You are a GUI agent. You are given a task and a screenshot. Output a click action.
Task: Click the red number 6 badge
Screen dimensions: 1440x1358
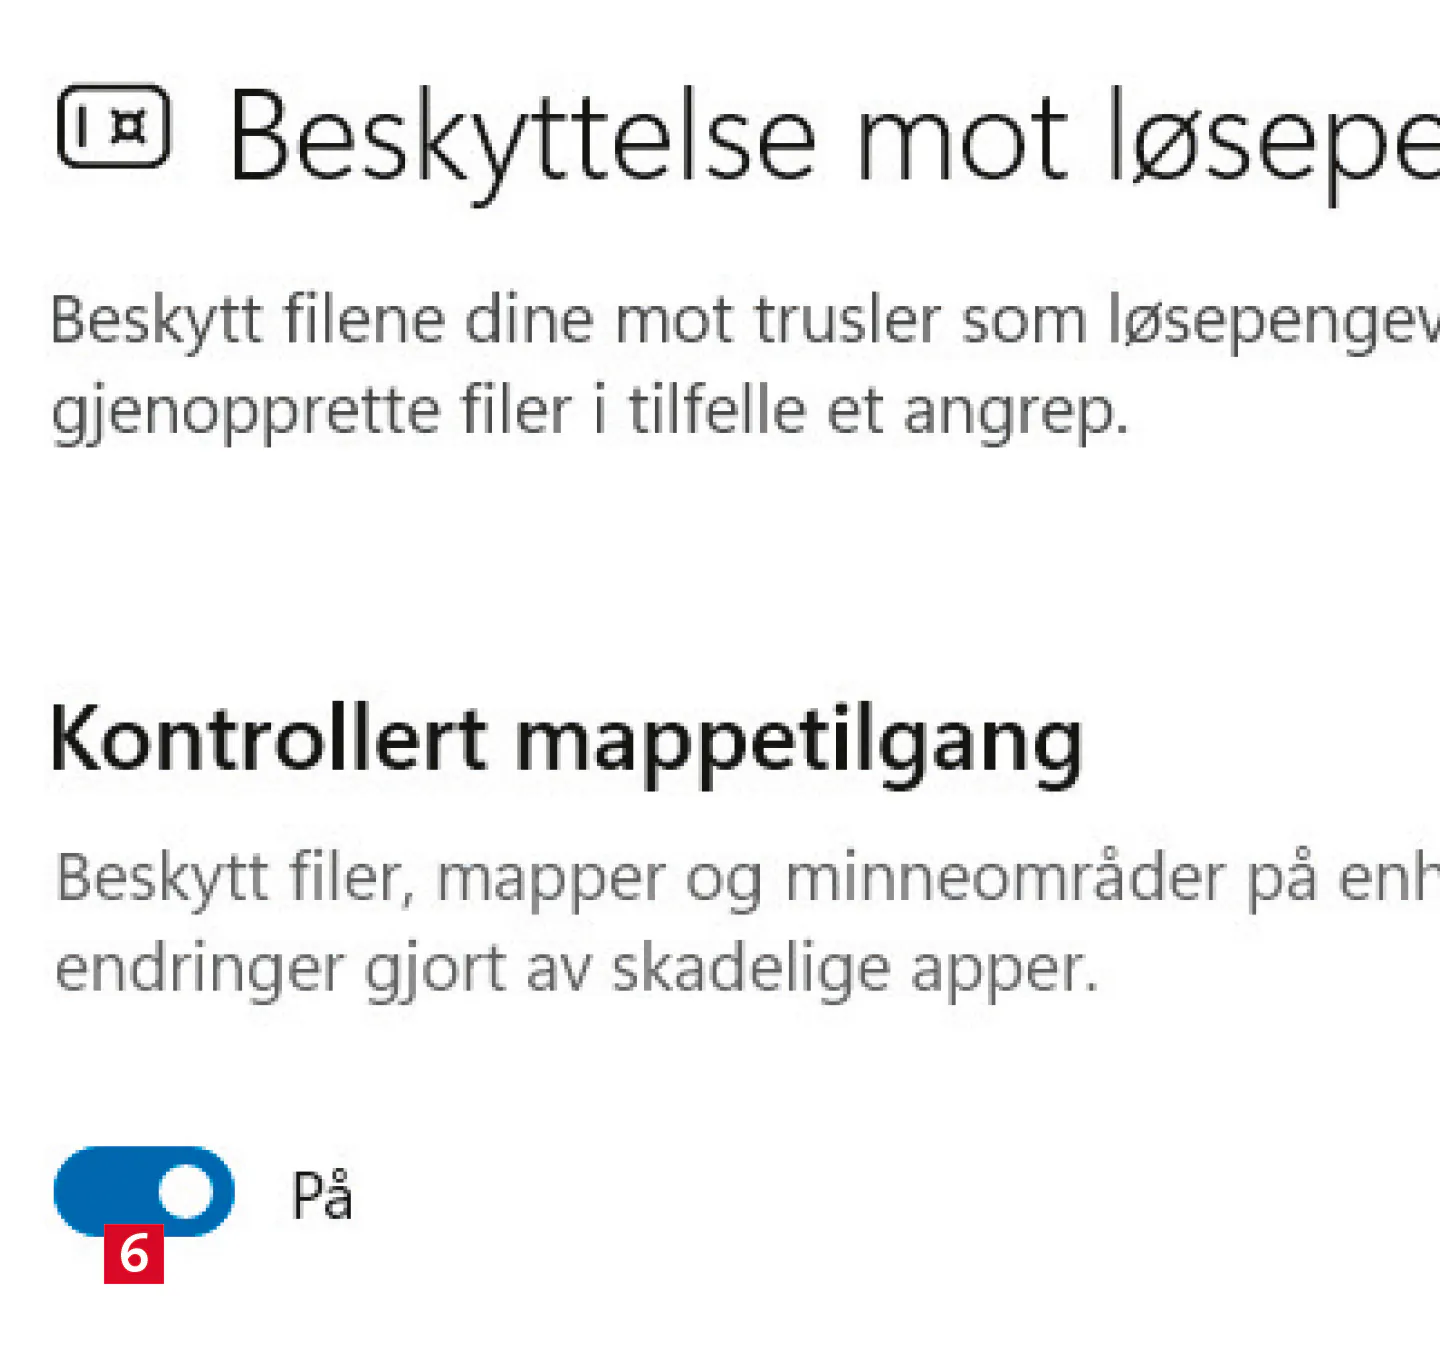point(134,1254)
